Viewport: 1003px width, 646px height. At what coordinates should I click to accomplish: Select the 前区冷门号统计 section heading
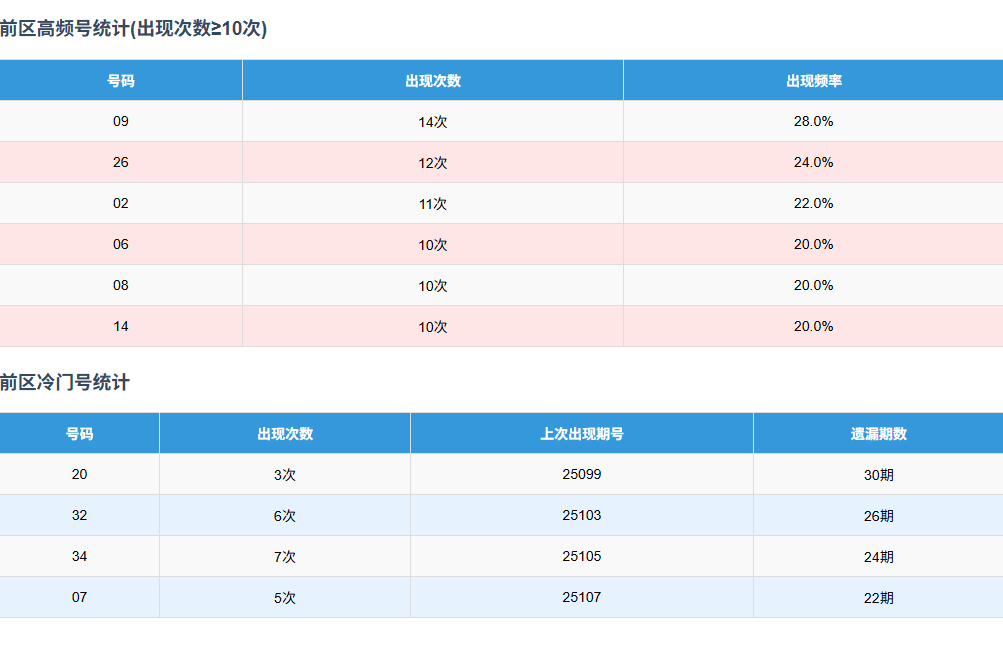[65, 382]
